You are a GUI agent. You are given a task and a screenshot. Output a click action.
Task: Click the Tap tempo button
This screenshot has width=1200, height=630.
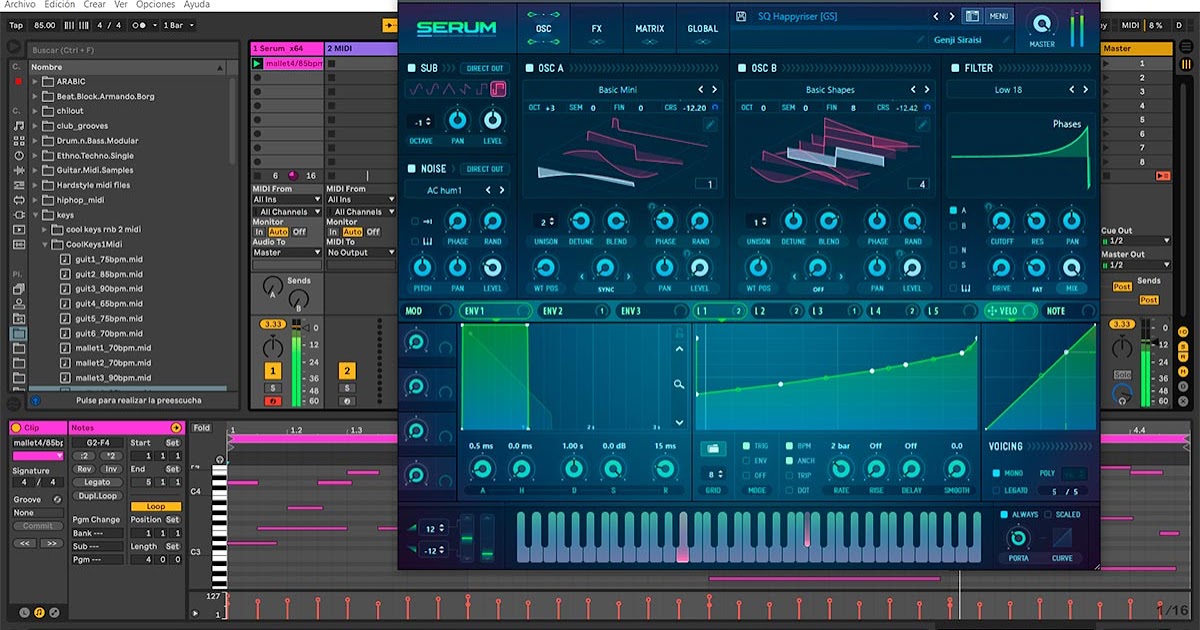[x=17, y=24]
